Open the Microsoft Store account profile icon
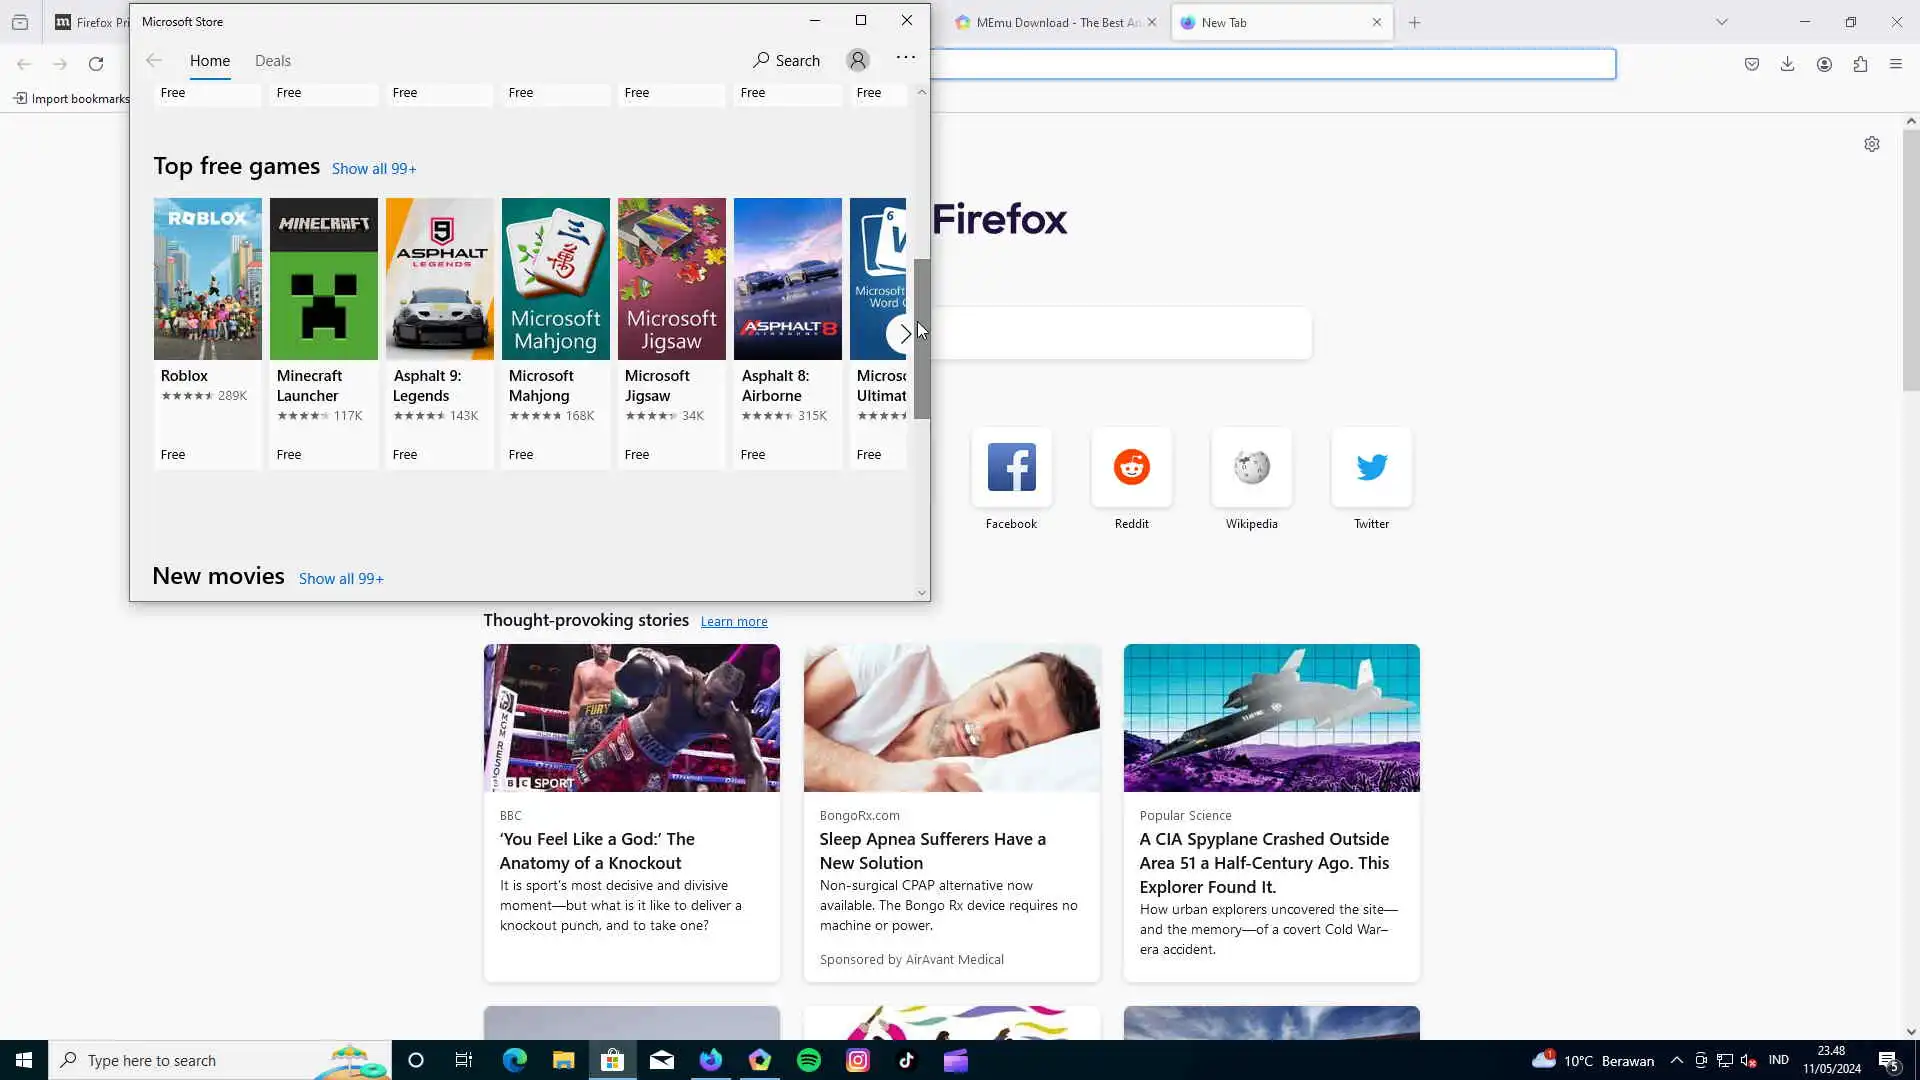This screenshot has width=1920, height=1080. (857, 60)
